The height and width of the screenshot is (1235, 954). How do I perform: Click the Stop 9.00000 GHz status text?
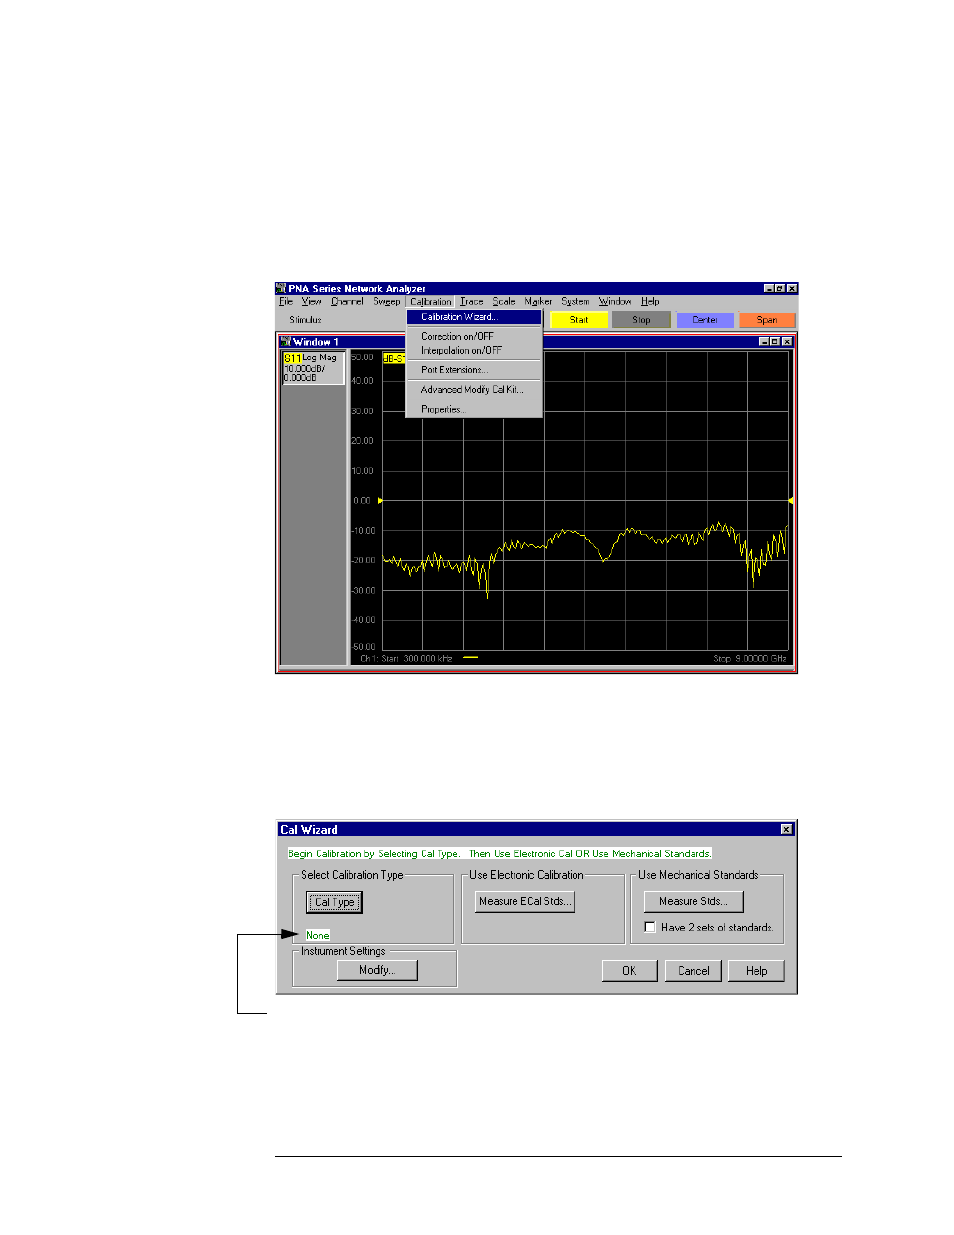click(x=750, y=659)
